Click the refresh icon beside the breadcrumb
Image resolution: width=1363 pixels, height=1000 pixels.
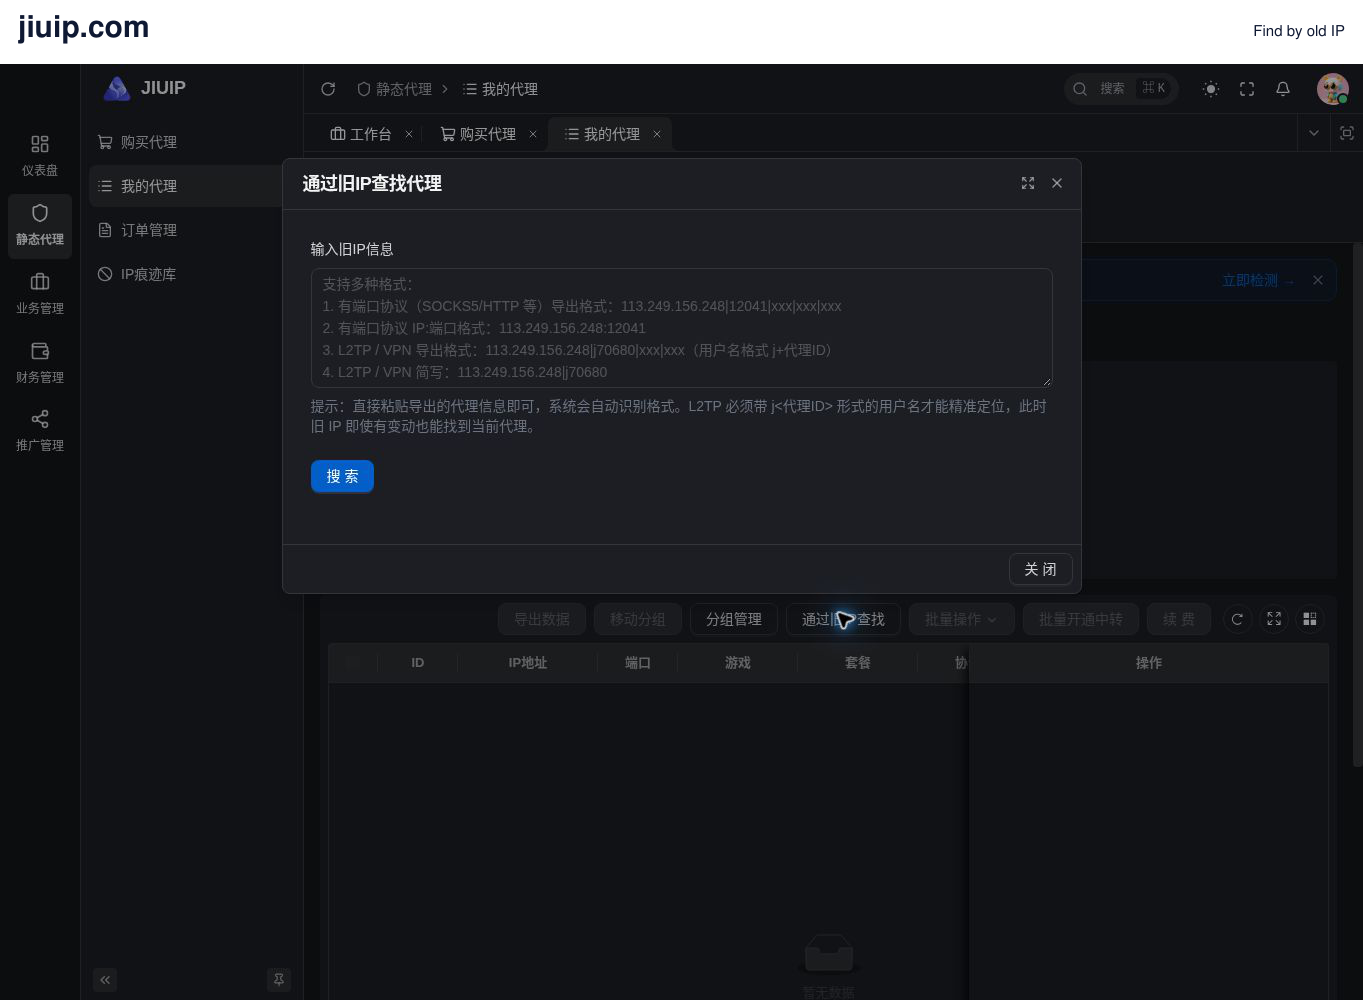[x=328, y=89]
